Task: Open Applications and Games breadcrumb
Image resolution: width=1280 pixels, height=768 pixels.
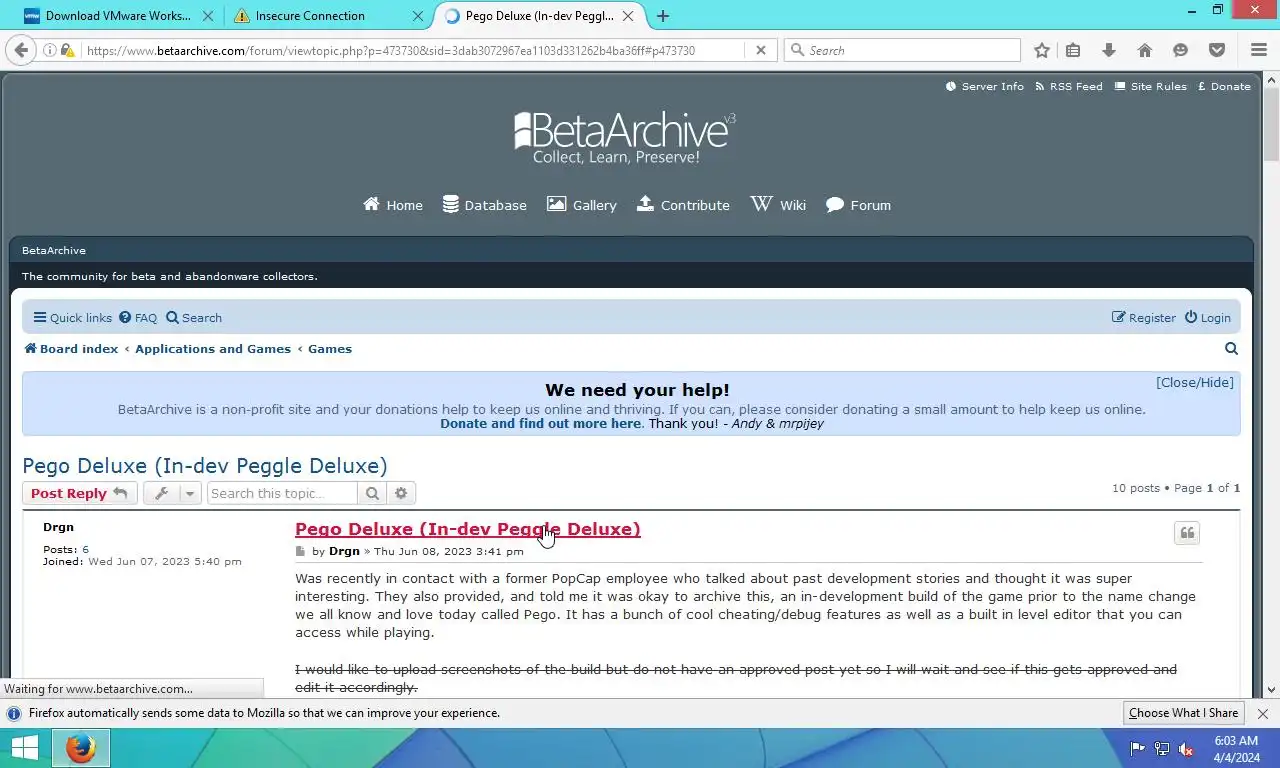Action: (x=213, y=349)
